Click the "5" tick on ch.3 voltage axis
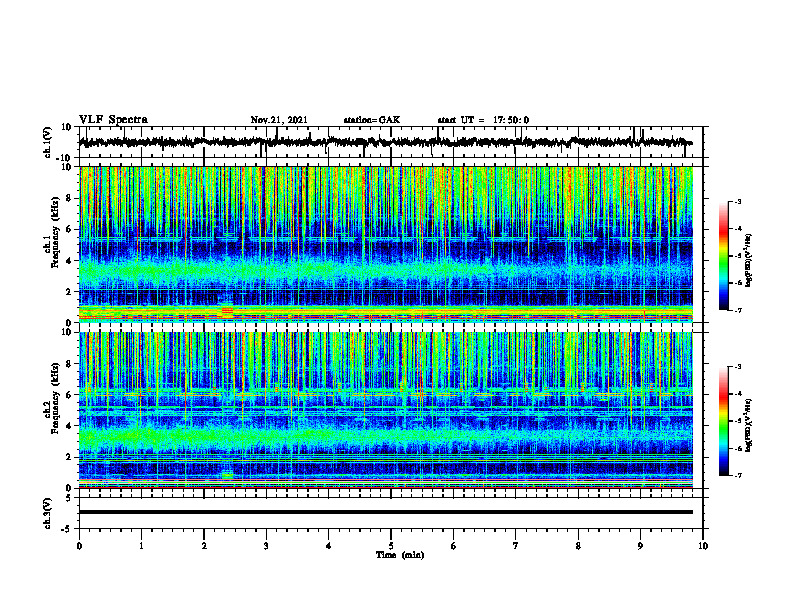This screenshot has width=792, height=612. (x=69, y=497)
